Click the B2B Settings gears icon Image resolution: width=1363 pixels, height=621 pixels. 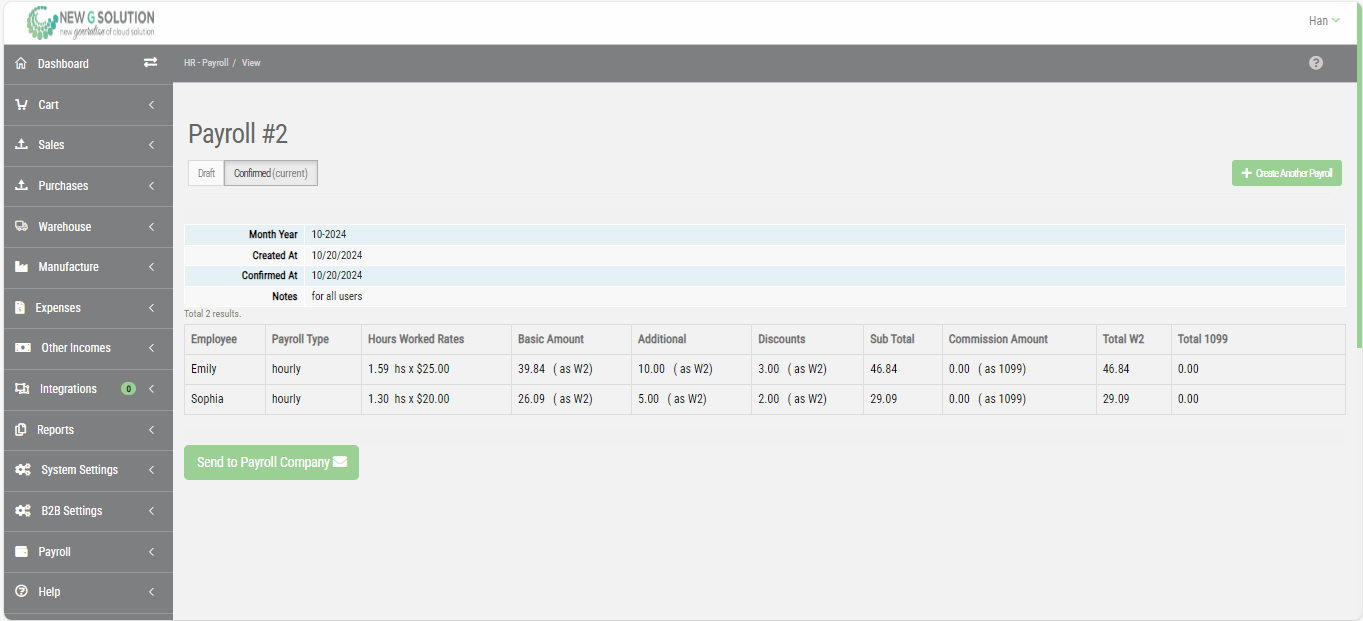(23, 511)
